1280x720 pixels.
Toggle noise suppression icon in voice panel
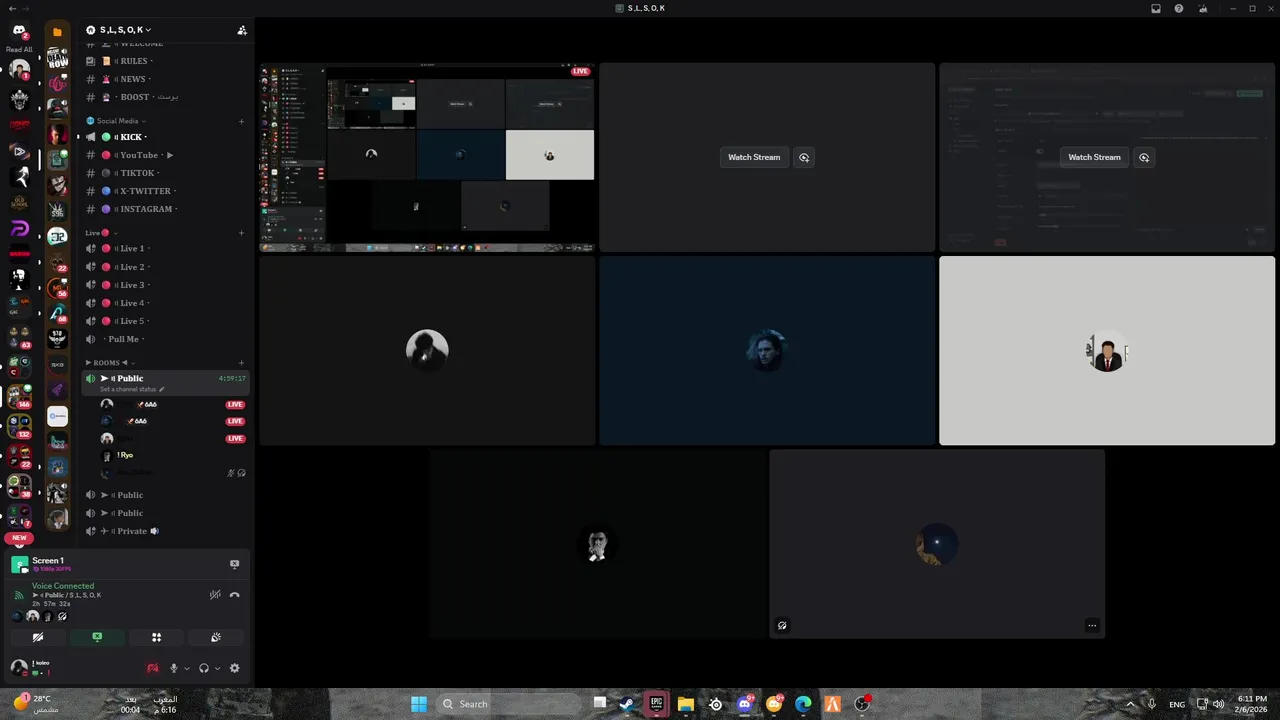point(215,595)
